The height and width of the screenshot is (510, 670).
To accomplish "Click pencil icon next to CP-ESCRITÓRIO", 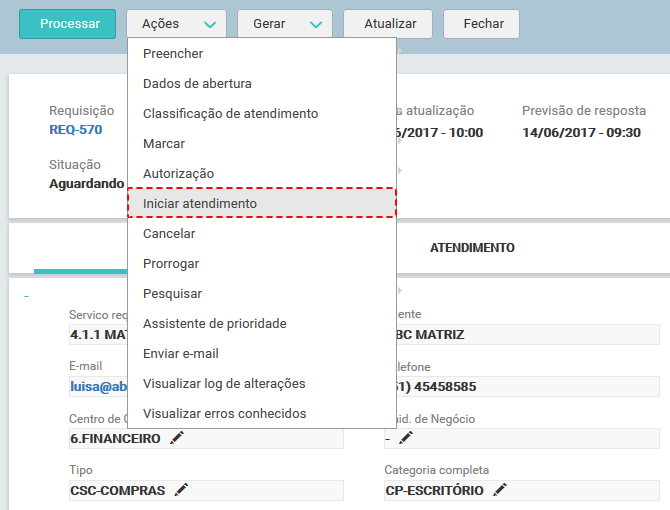I will click(x=500, y=490).
